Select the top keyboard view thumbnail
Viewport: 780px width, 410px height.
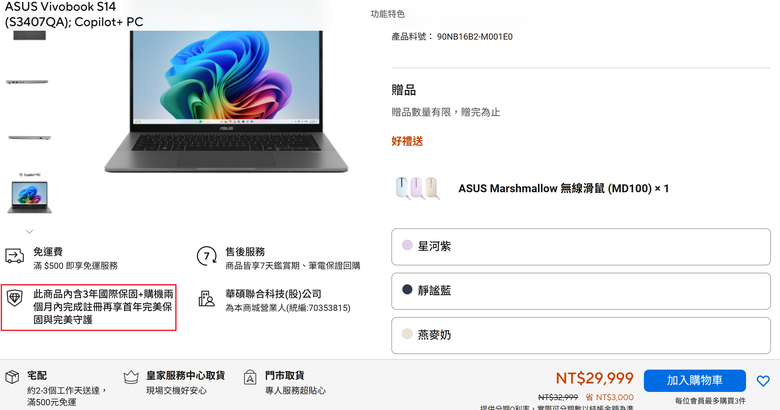[29, 35]
